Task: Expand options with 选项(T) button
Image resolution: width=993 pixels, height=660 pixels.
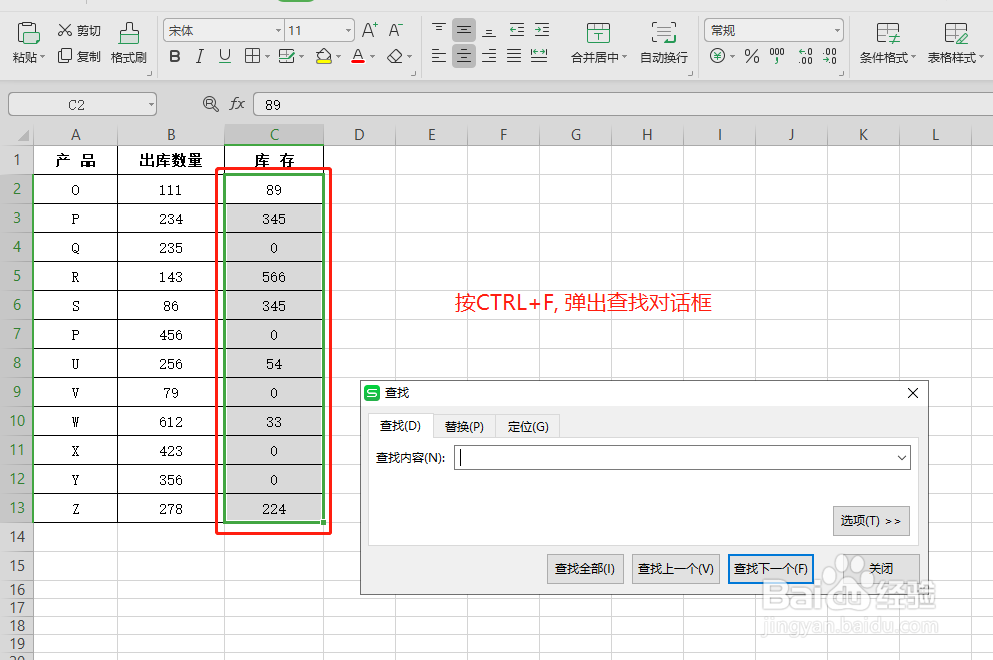Action: coord(870,520)
